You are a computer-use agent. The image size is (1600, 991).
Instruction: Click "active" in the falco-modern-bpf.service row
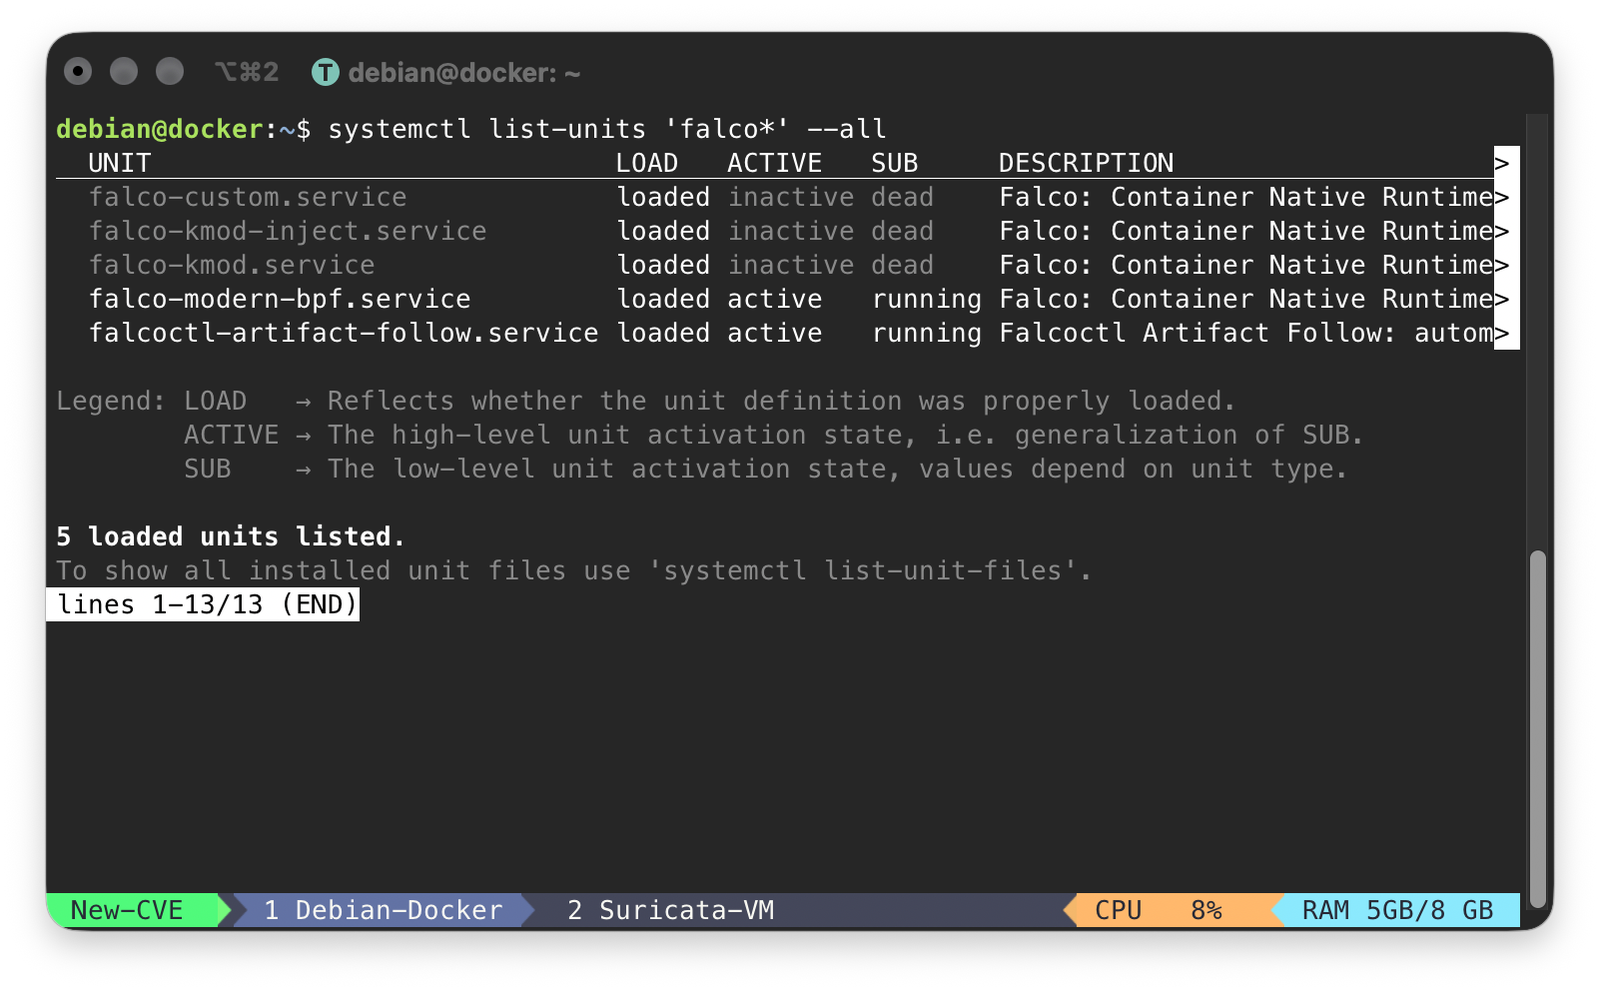pyautogui.click(x=774, y=299)
